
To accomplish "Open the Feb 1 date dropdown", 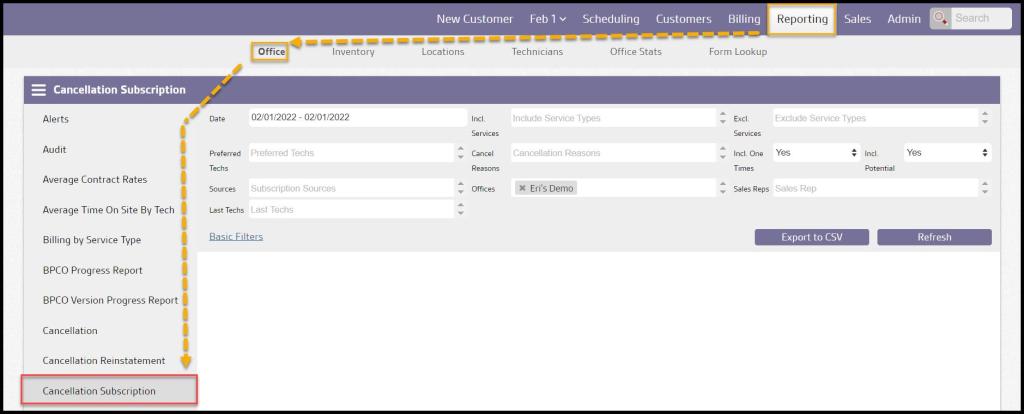I will [x=547, y=19].
